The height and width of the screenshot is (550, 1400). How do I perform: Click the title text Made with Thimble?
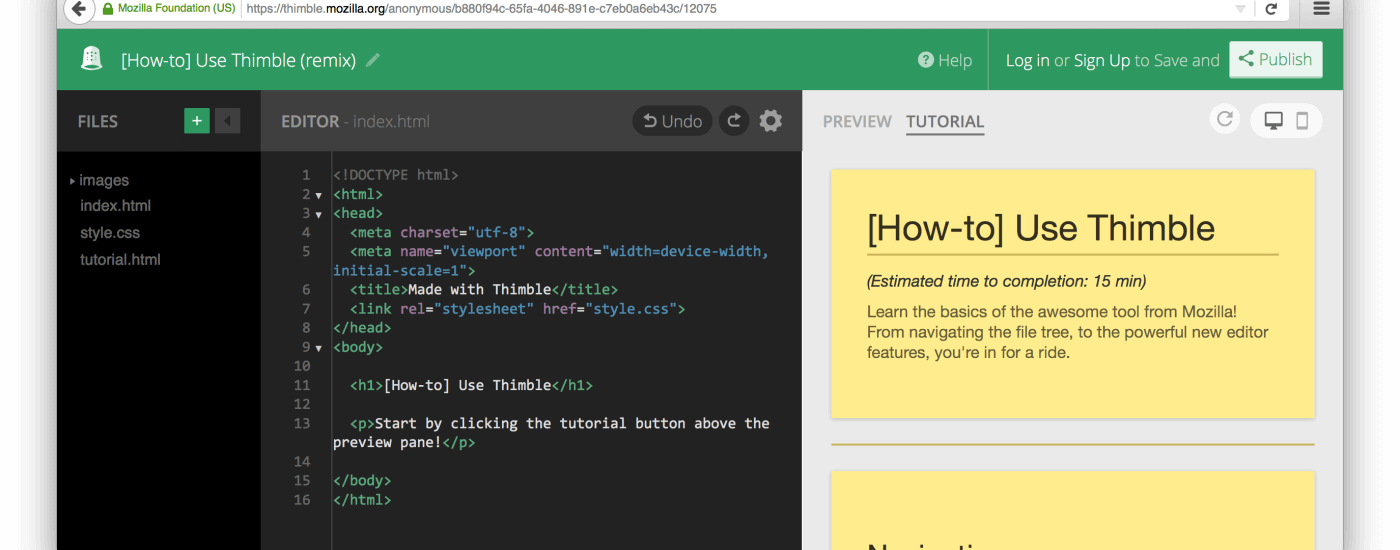click(480, 290)
